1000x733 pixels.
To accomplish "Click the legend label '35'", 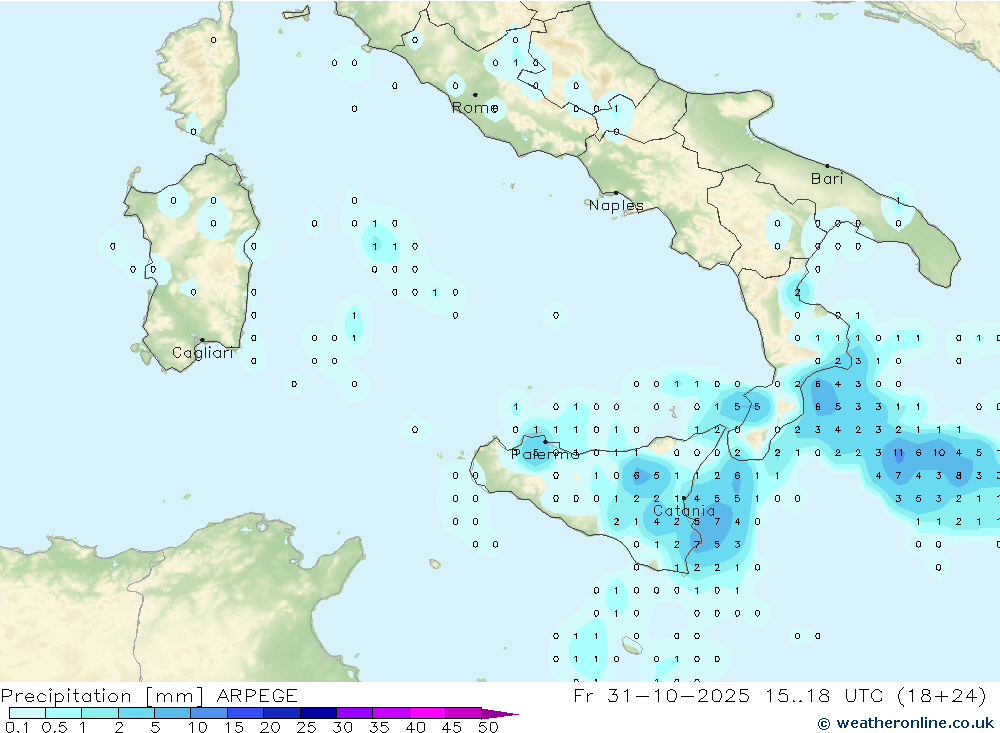I will pos(379,727).
